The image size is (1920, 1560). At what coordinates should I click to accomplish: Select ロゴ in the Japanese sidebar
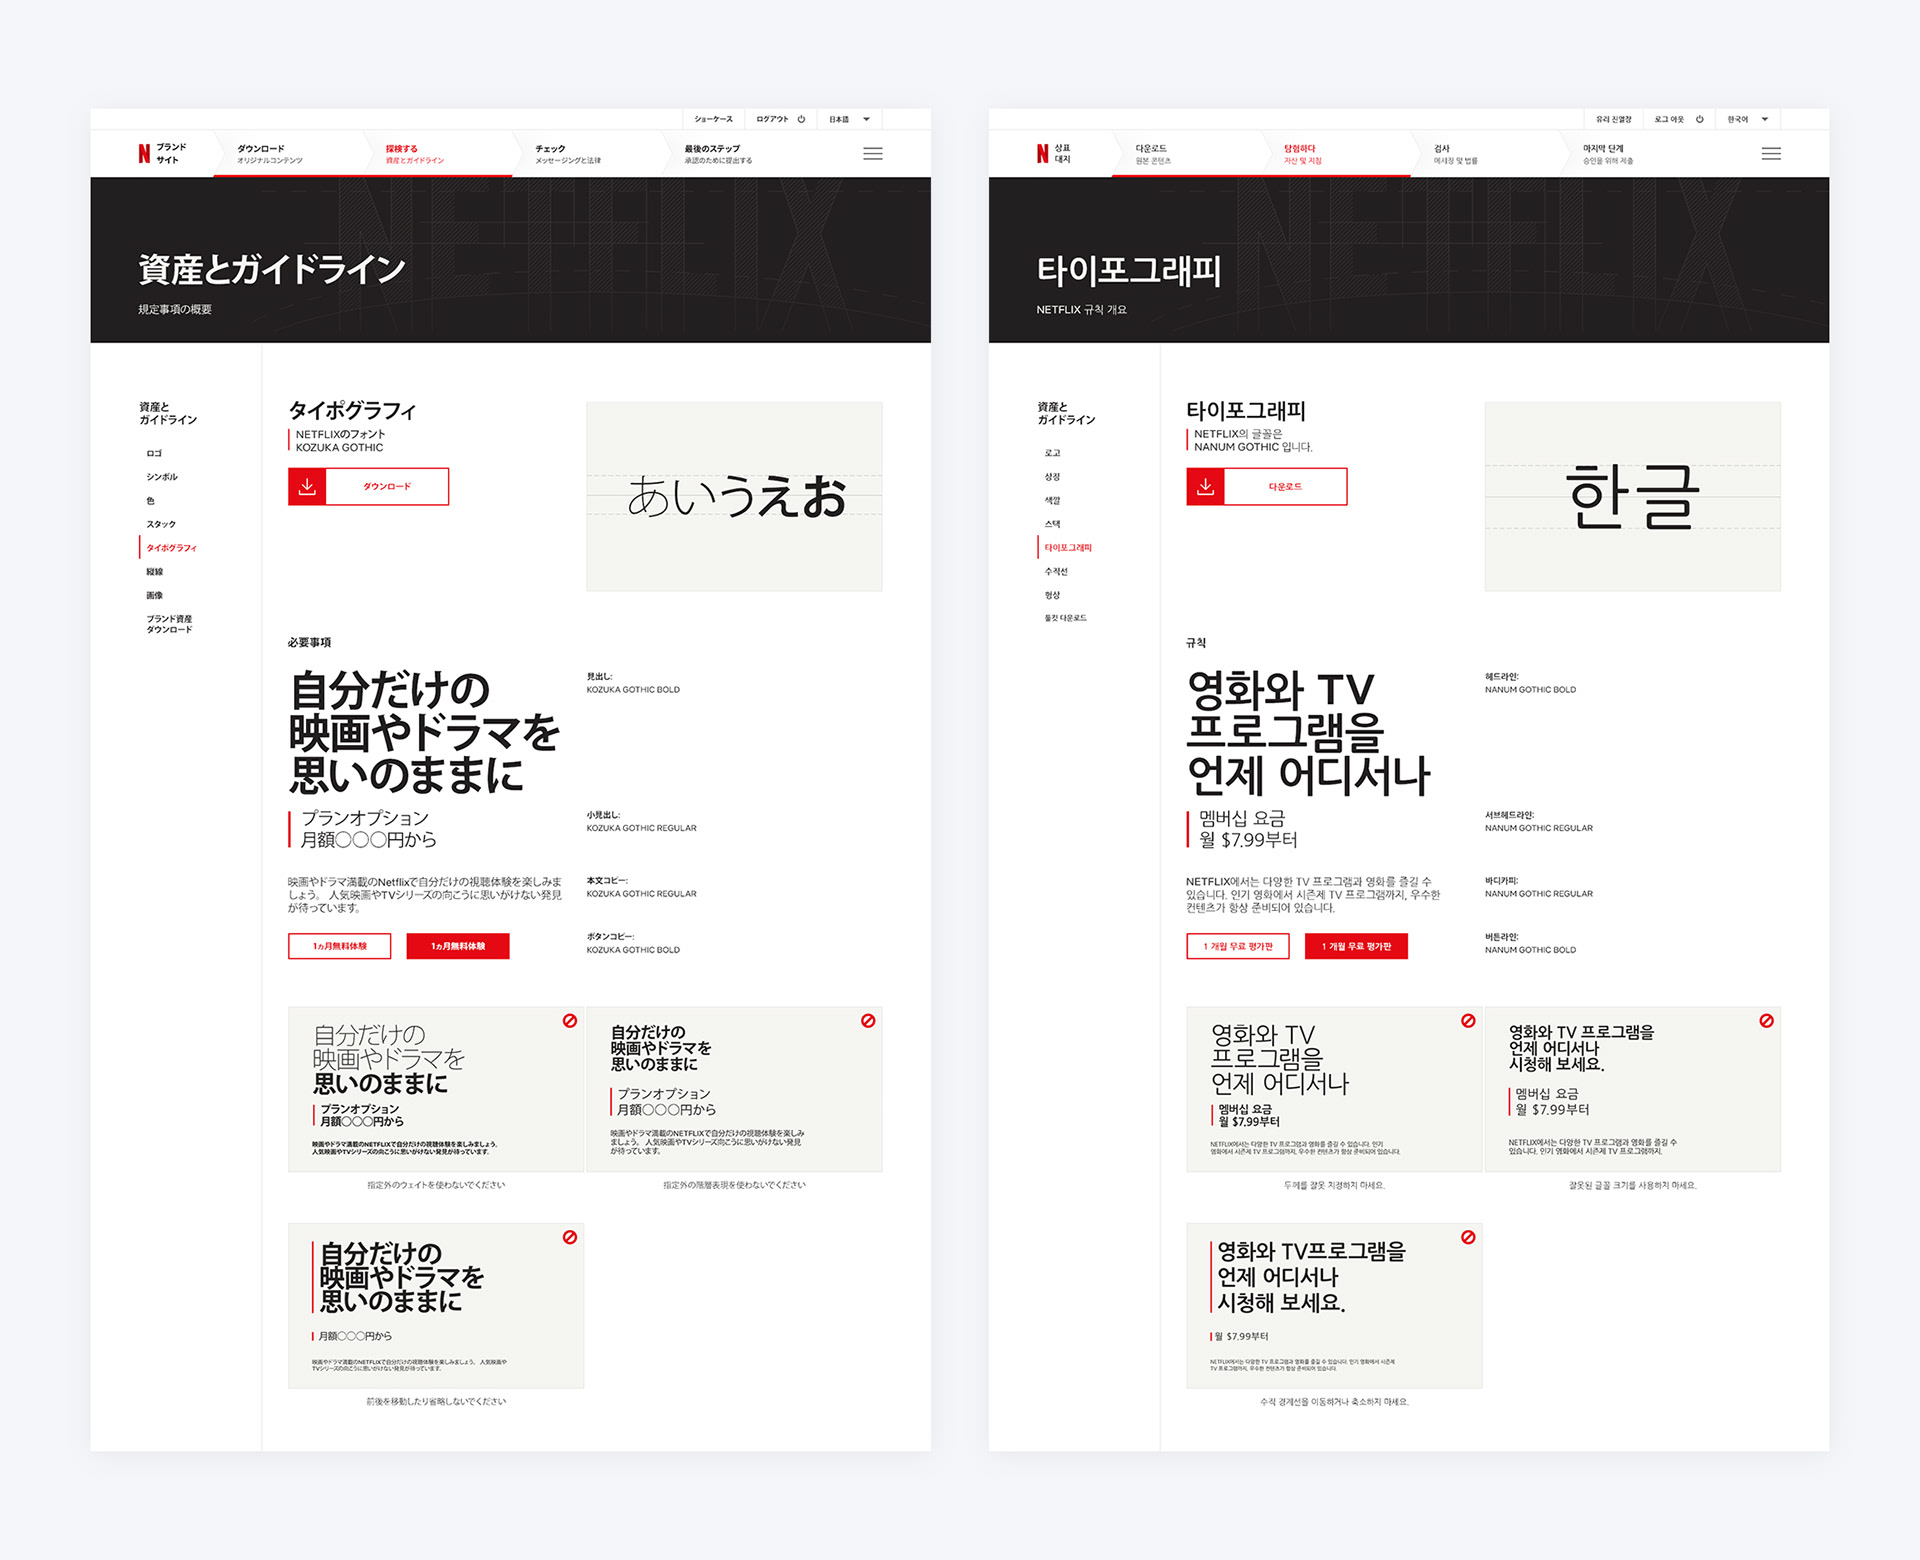154,453
